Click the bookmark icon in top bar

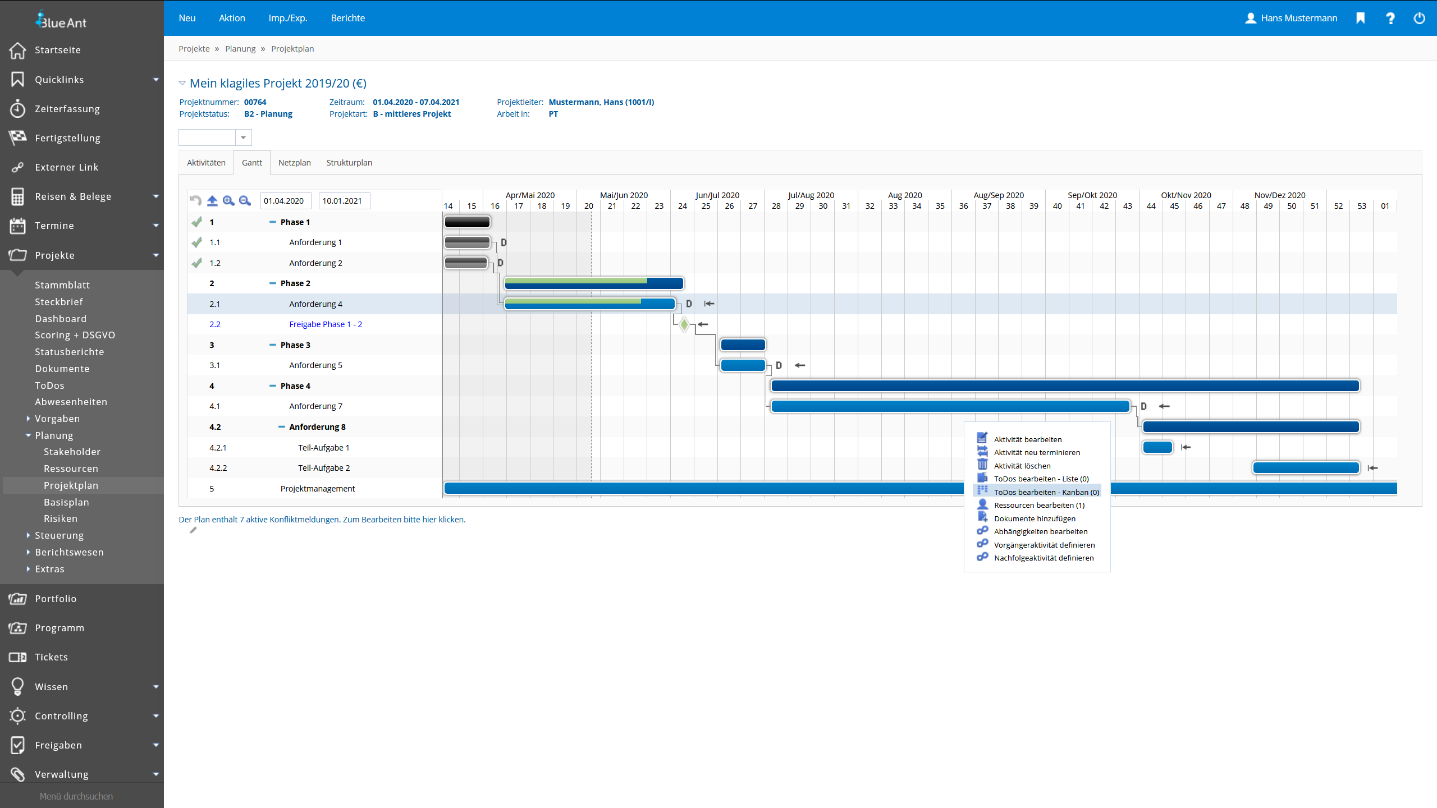coord(1360,18)
